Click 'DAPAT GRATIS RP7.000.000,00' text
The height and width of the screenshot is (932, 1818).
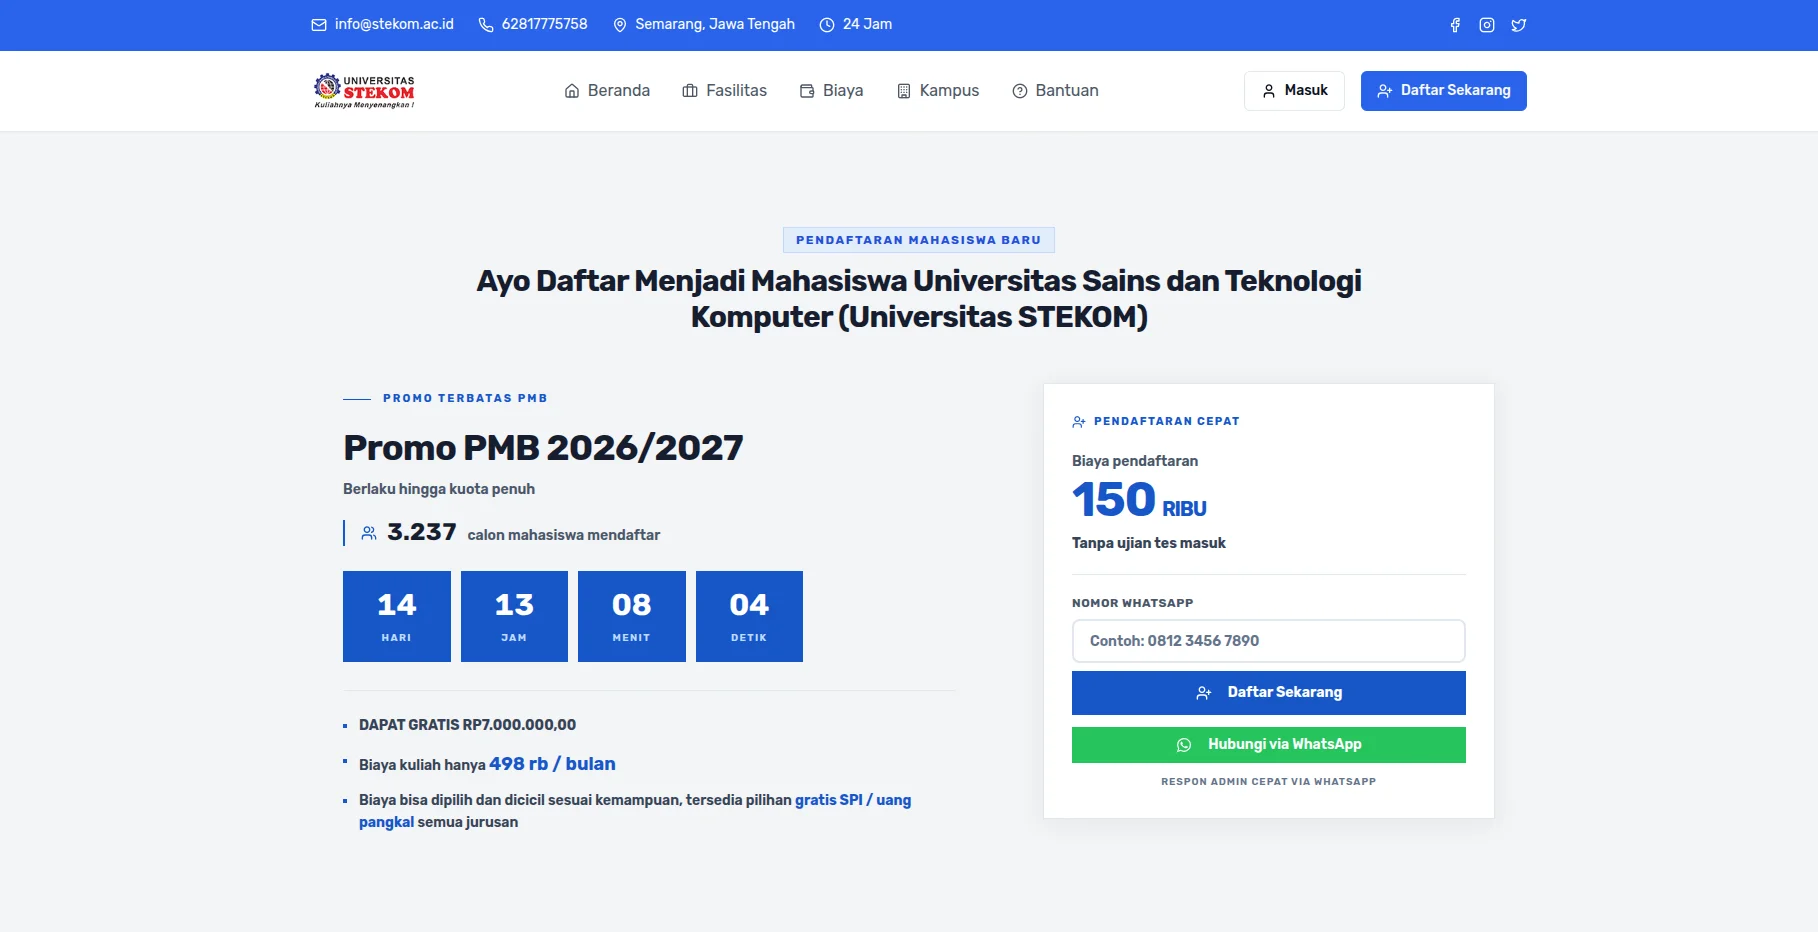coord(467,725)
